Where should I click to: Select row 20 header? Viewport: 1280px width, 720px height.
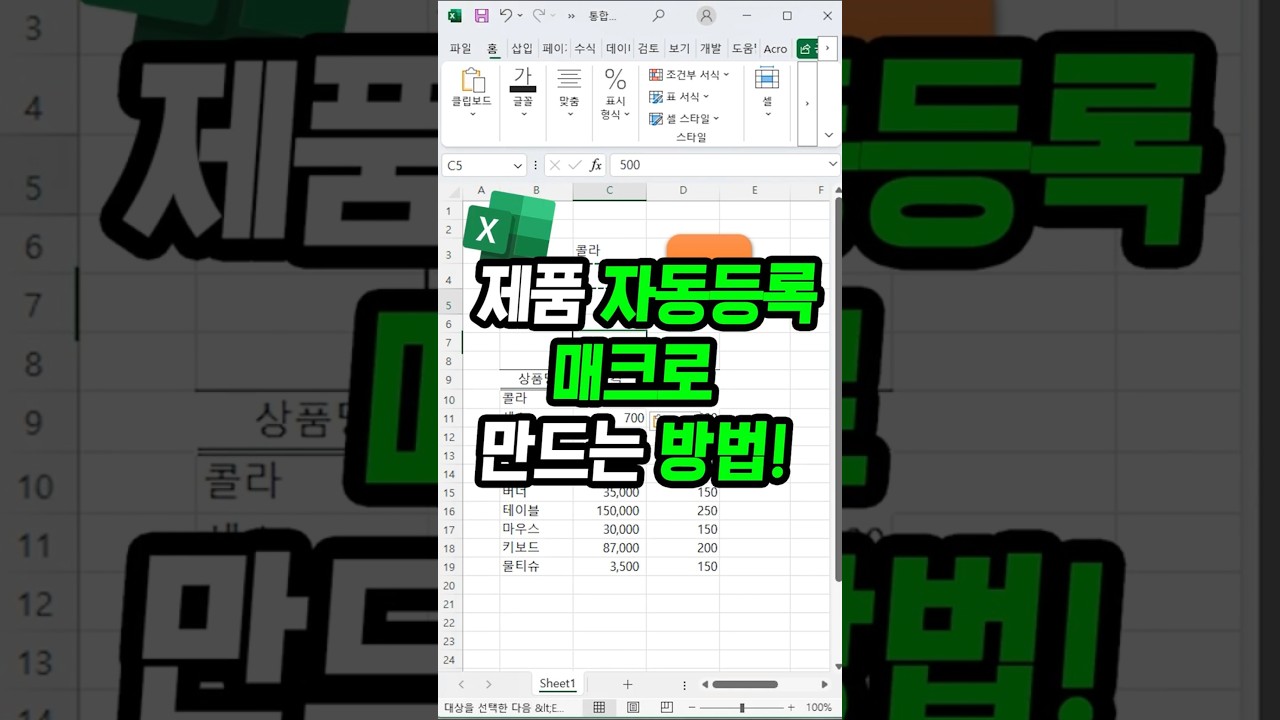tap(449, 585)
